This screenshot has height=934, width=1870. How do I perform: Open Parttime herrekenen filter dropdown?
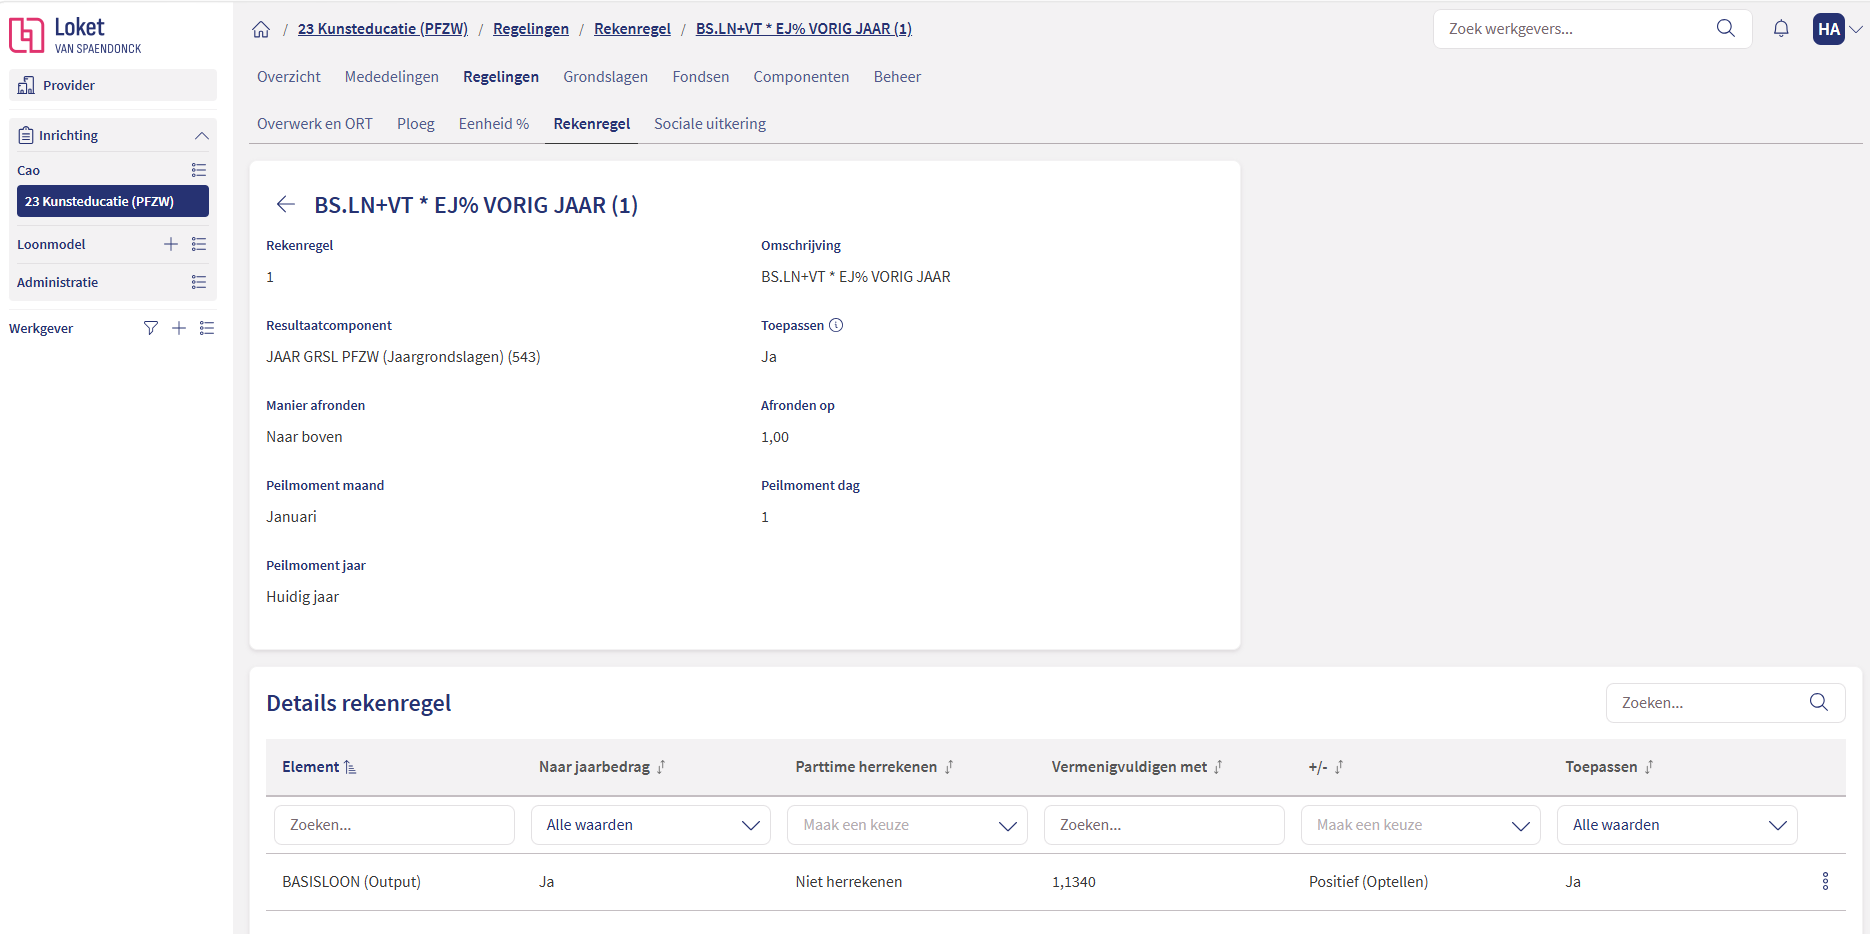point(907,825)
